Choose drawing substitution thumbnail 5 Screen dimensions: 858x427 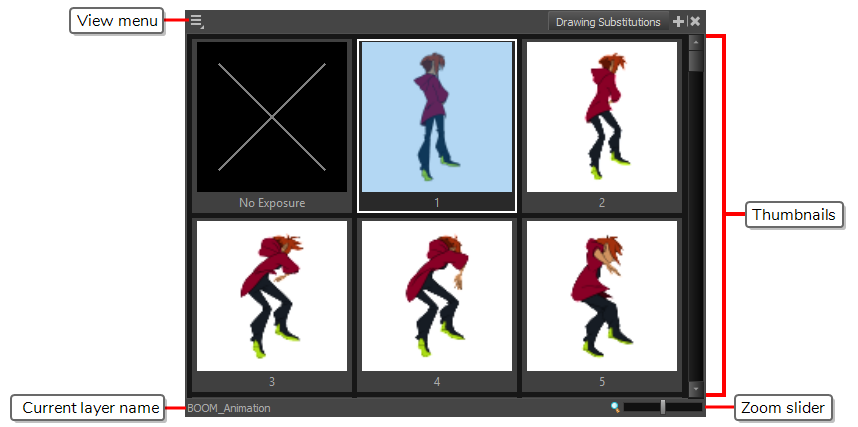click(x=601, y=296)
